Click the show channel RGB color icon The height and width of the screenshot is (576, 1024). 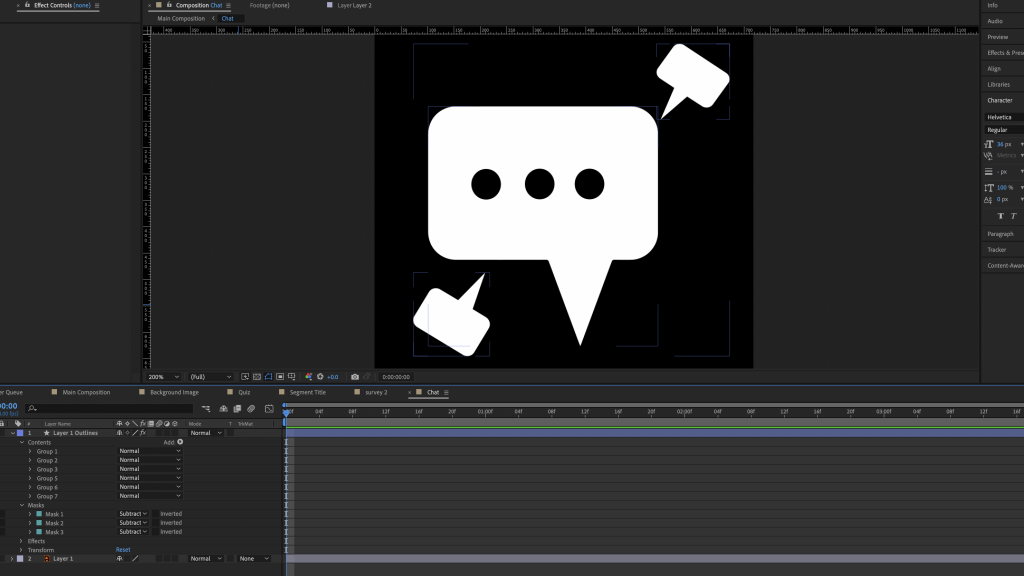(309, 377)
